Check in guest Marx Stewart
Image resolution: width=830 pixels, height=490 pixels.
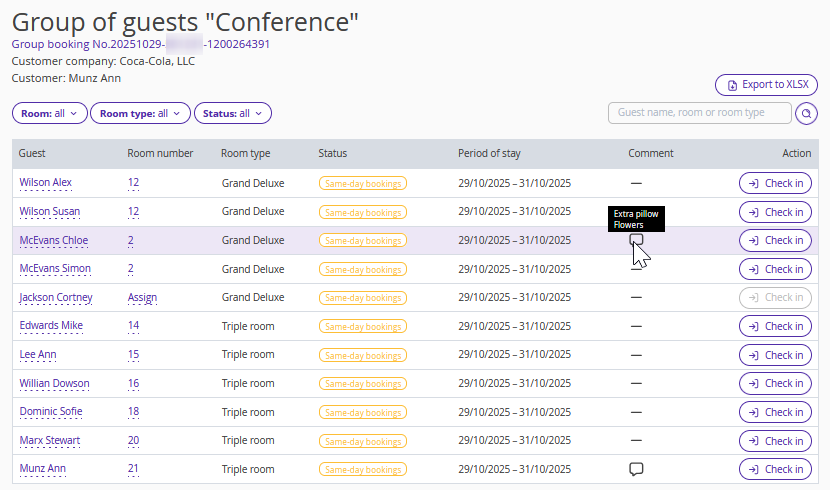pos(775,441)
